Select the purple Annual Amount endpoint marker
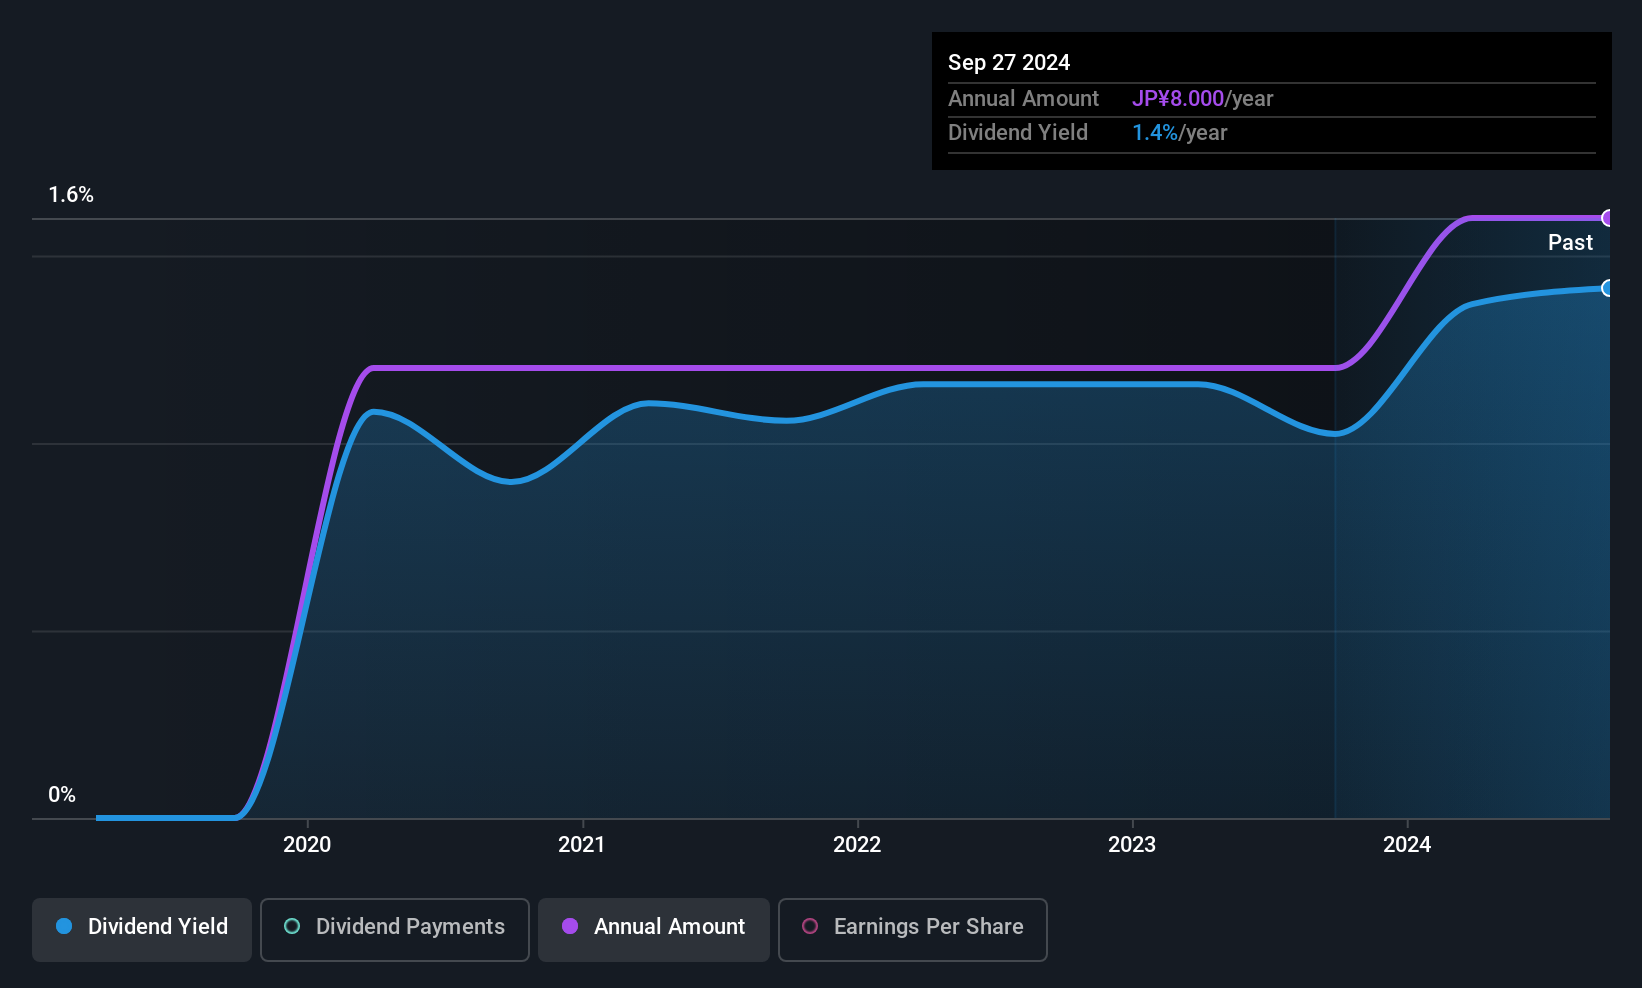1642x988 pixels. click(1608, 218)
